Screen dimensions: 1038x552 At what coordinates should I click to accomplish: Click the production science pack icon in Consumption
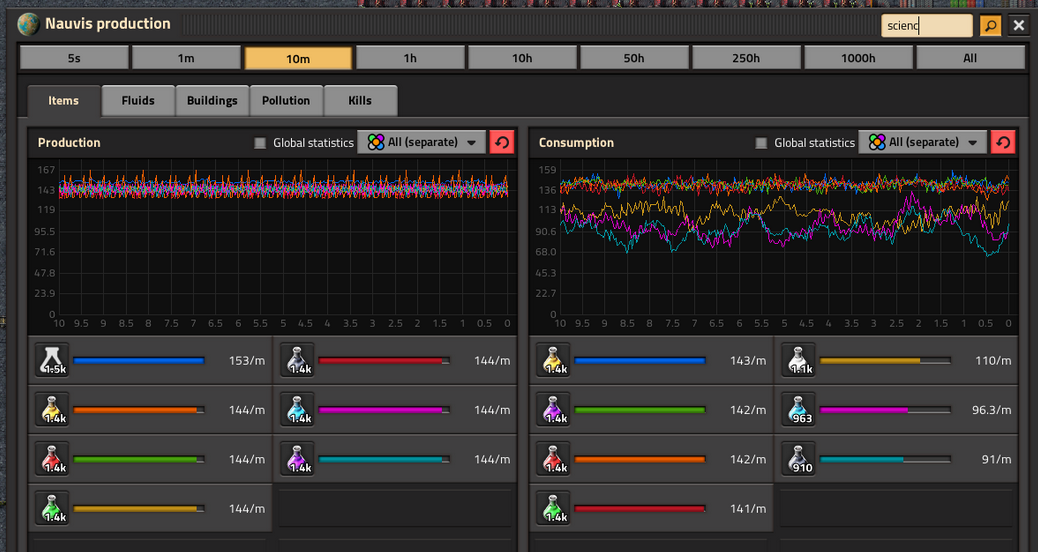pos(553,410)
